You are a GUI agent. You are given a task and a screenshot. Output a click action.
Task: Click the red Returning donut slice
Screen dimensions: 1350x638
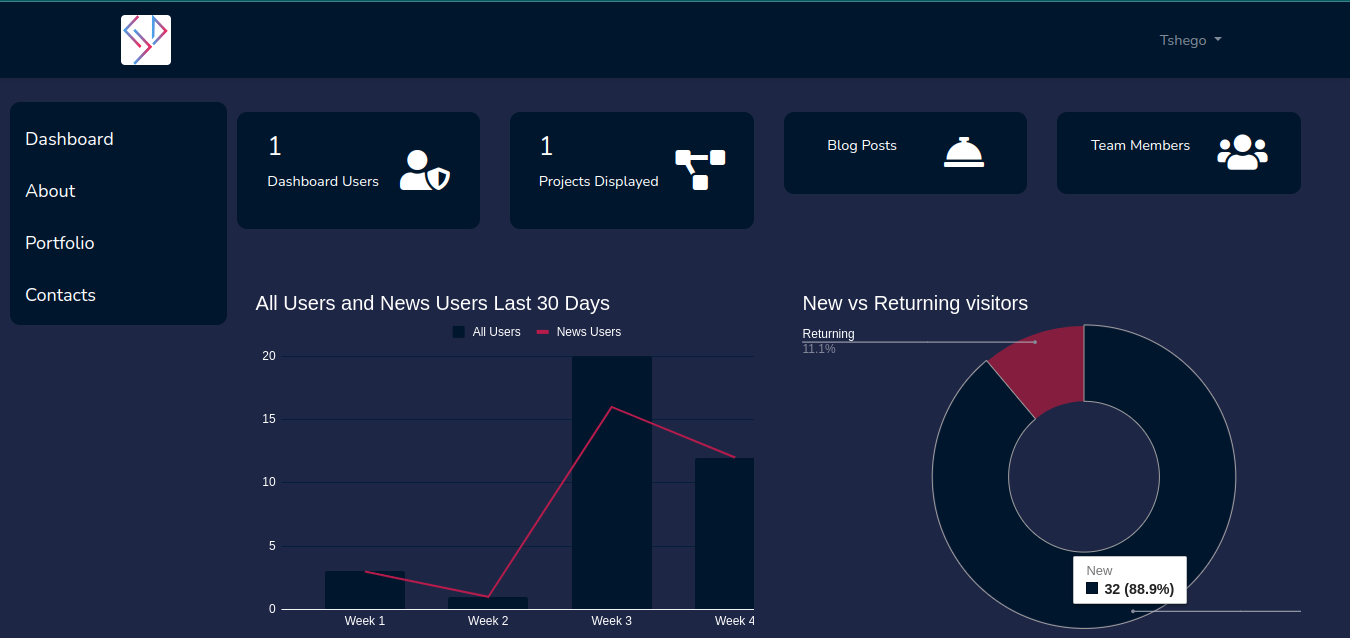tap(1045, 368)
